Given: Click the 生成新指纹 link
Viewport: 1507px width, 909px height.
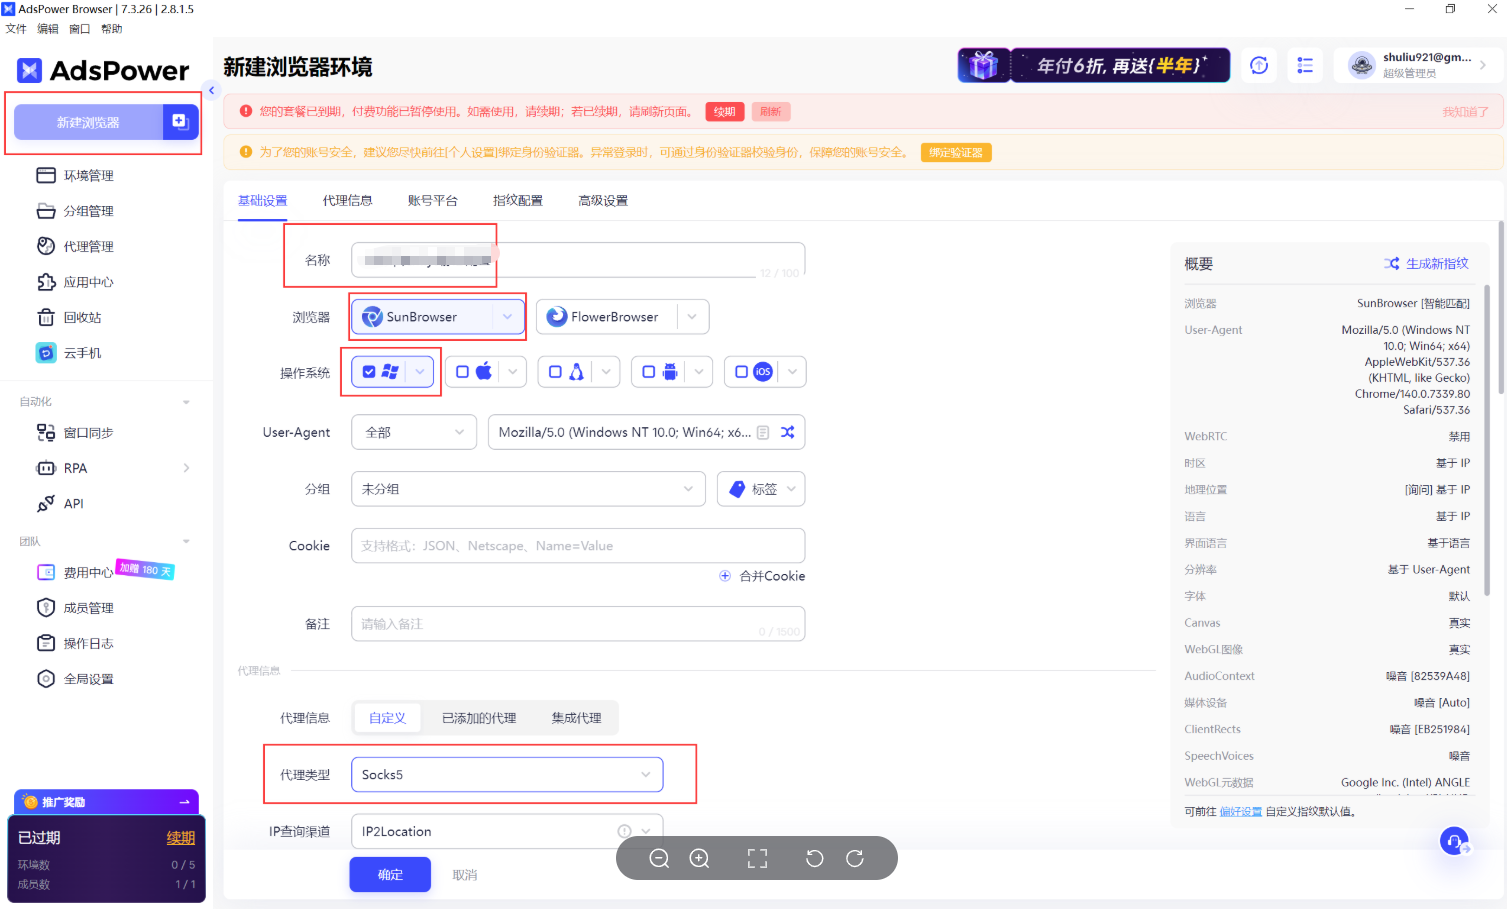Looking at the screenshot, I should [1426, 263].
